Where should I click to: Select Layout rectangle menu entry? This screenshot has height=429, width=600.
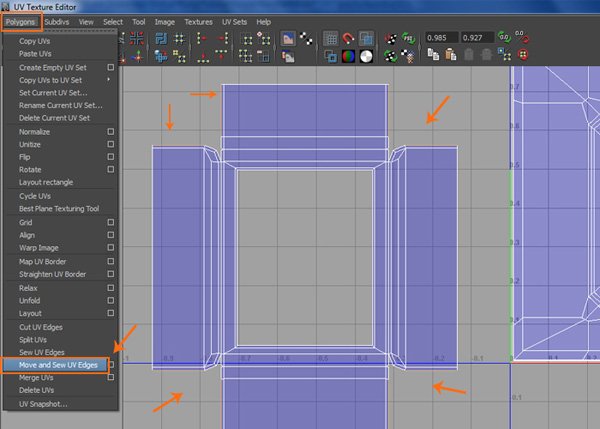tap(46, 182)
